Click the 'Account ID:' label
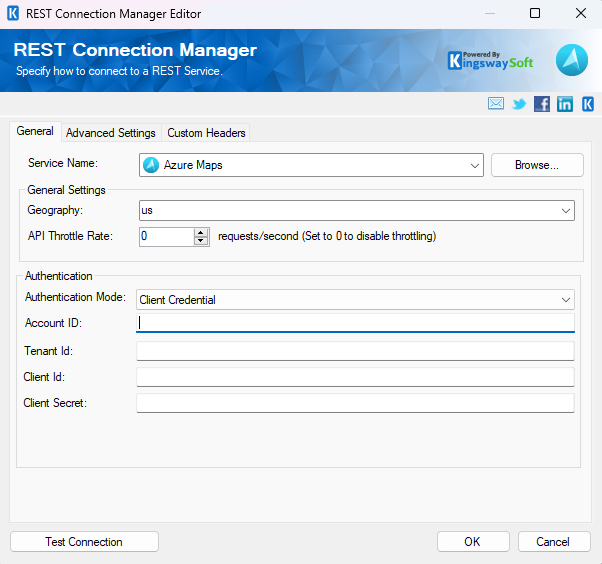The height and width of the screenshot is (564, 602). pos(54,323)
